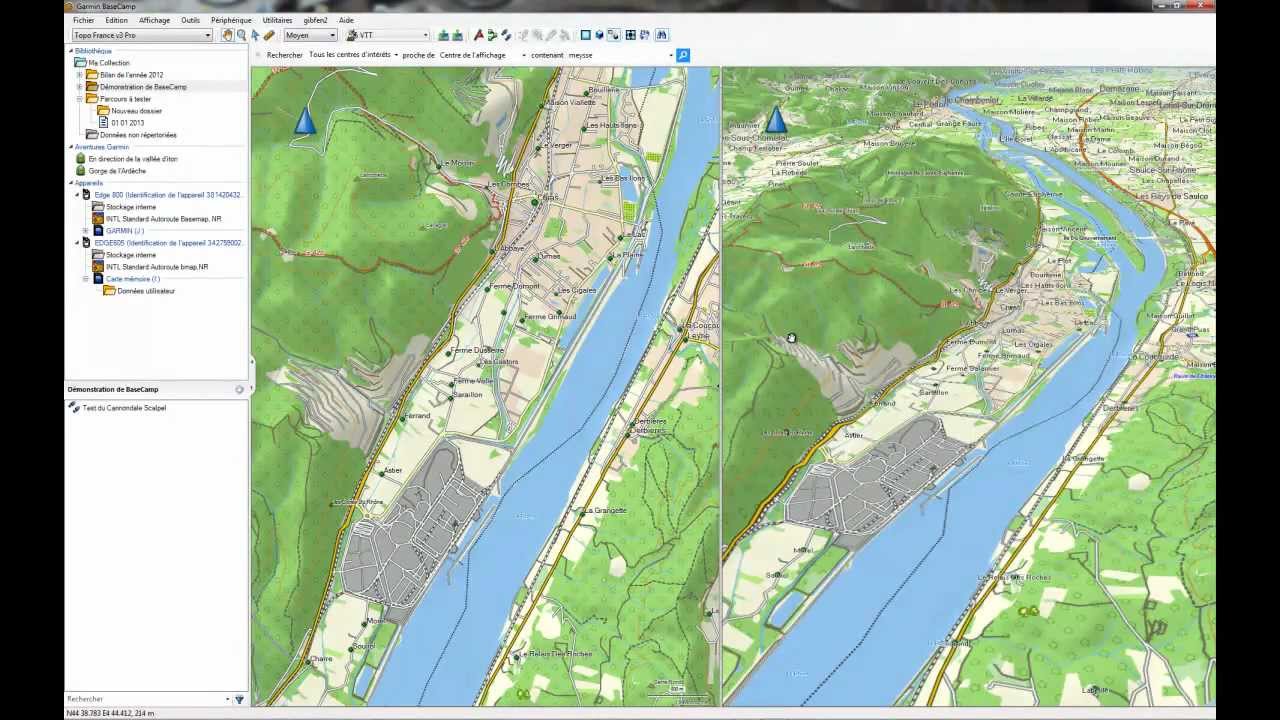Collapse the Appareils section
This screenshot has height=720, width=1280.
(x=71, y=183)
